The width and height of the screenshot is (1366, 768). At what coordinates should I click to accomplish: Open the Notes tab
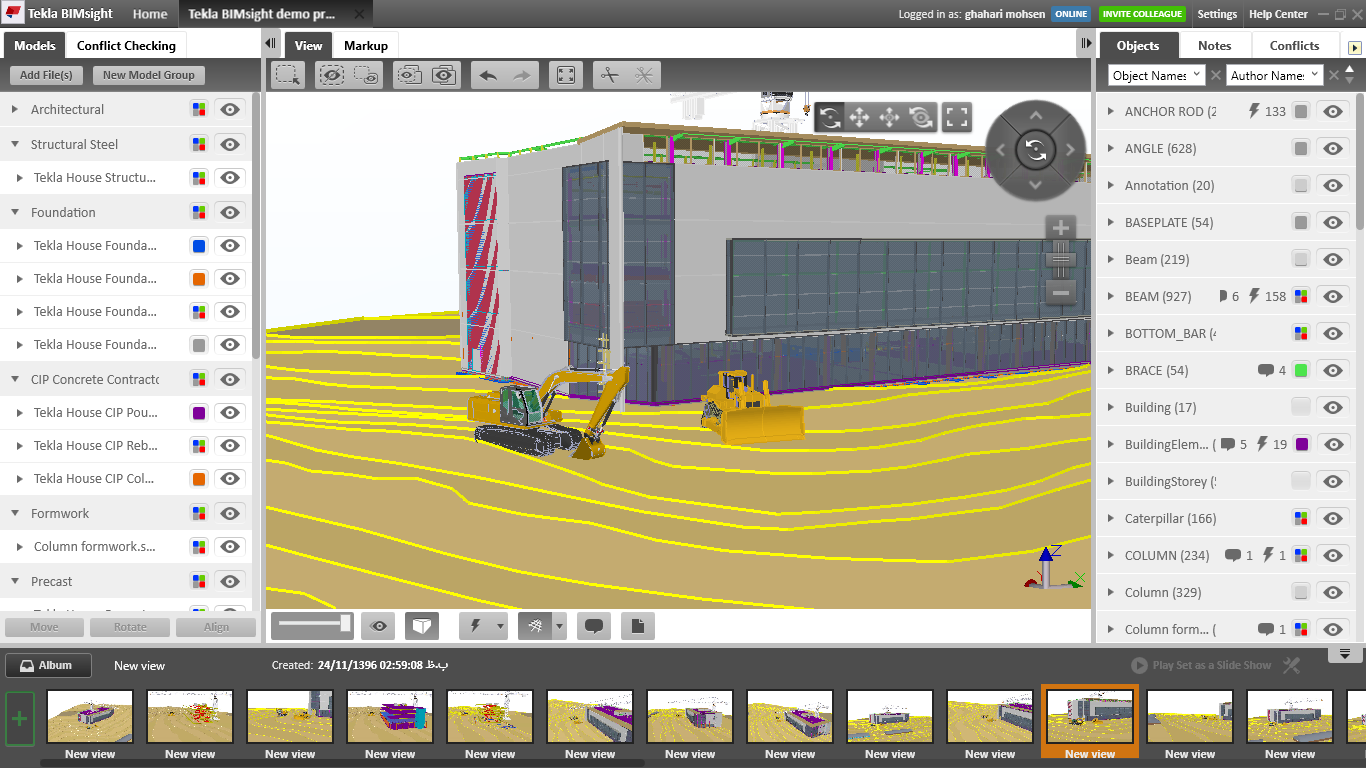[1214, 45]
